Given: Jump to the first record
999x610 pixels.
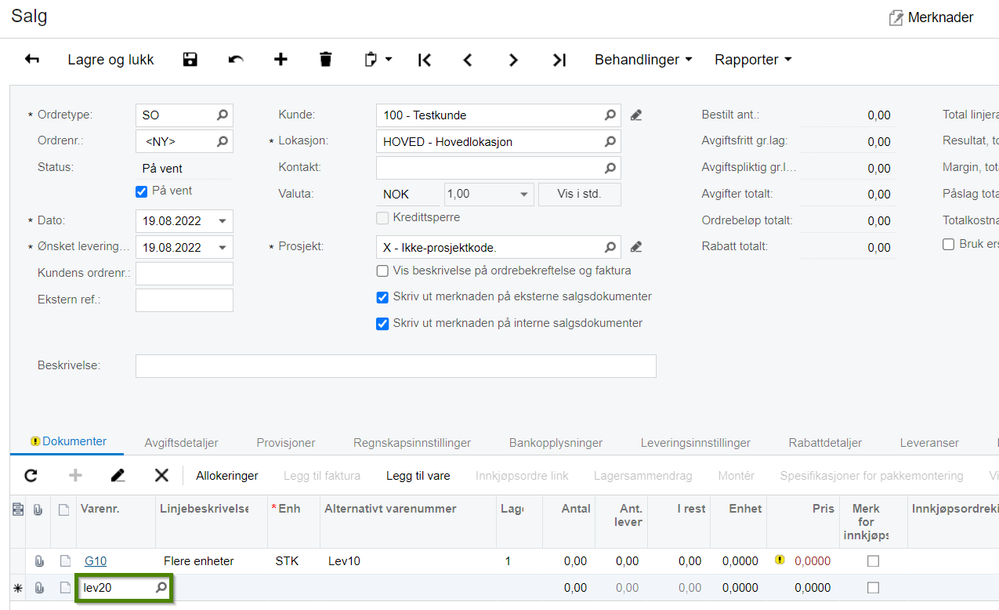Looking at the screenshot, I should (x=424, y=60).
